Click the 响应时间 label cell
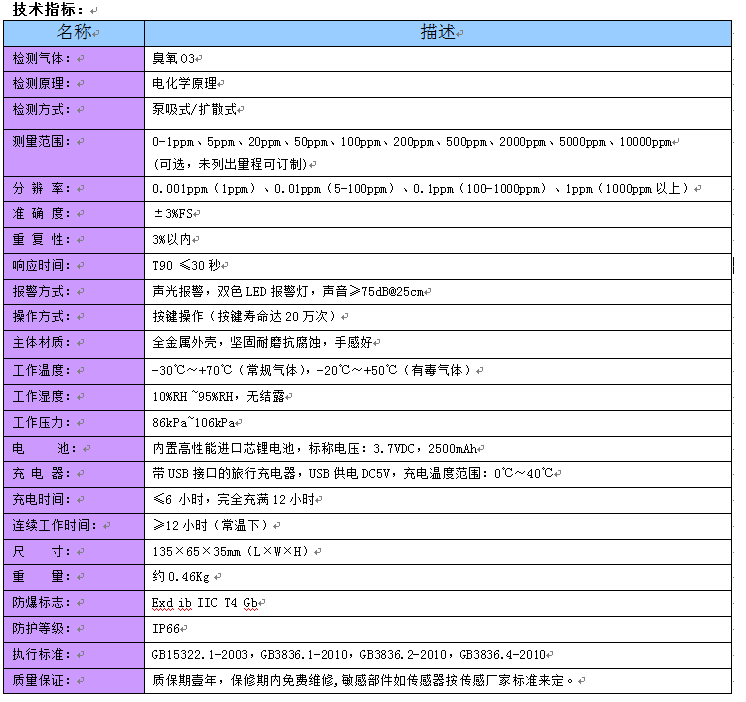This screenshot has height=702, width=746. [74, 266]
